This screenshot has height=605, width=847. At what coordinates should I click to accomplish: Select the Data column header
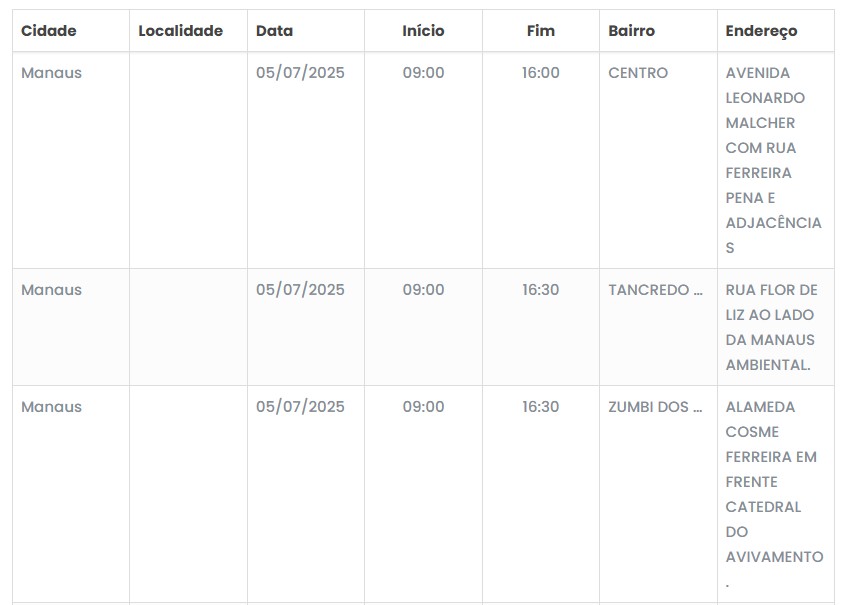point(275,31)
